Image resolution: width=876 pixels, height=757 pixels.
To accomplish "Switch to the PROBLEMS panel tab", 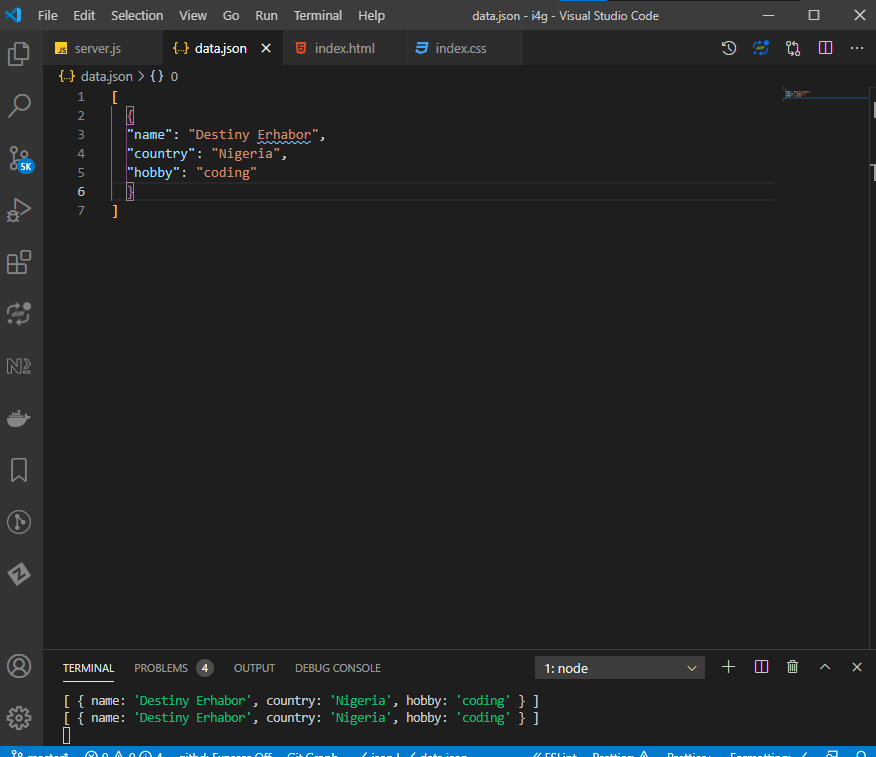I will [161, 668].
